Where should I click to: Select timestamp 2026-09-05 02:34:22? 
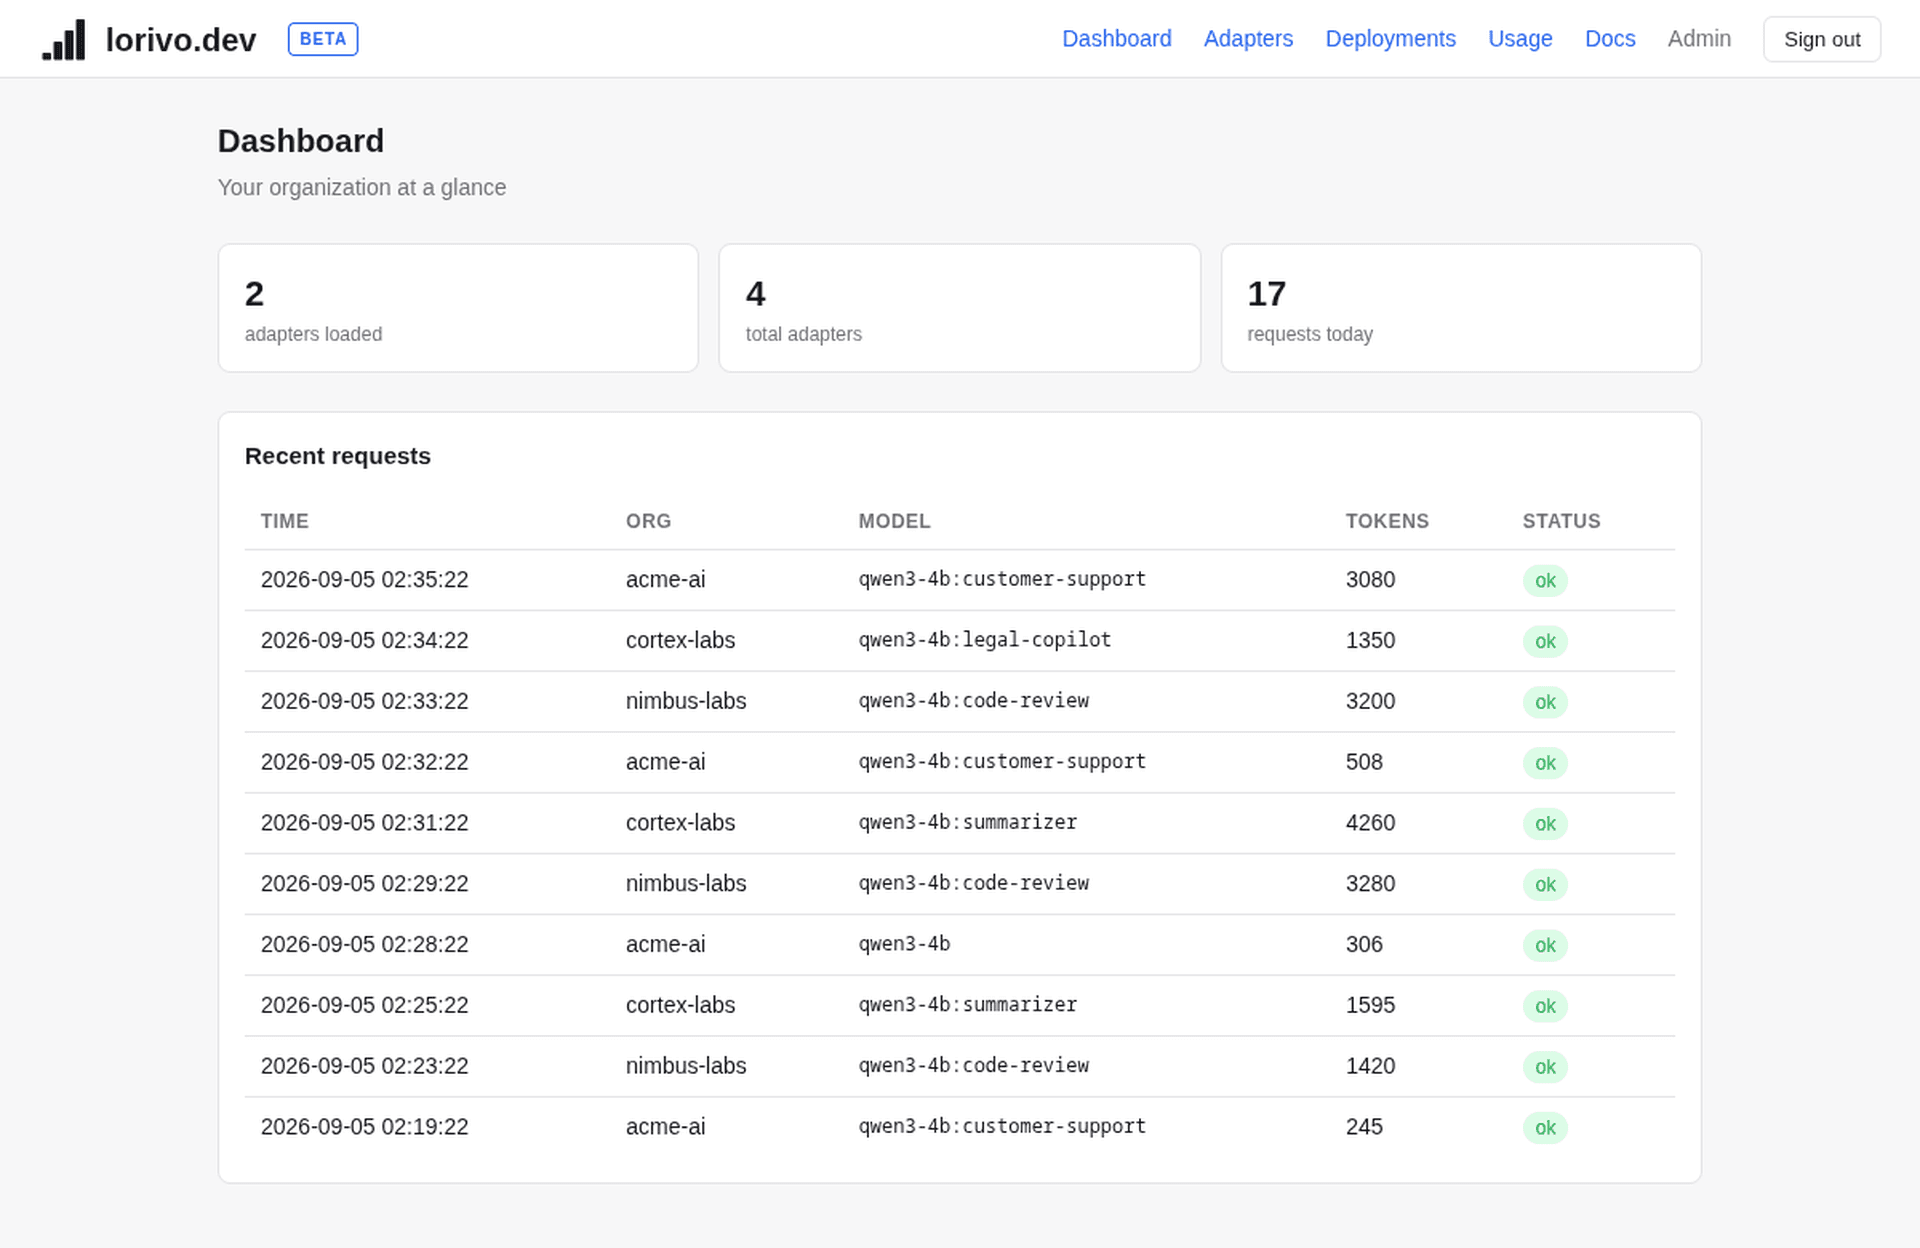tap(364, 641)
